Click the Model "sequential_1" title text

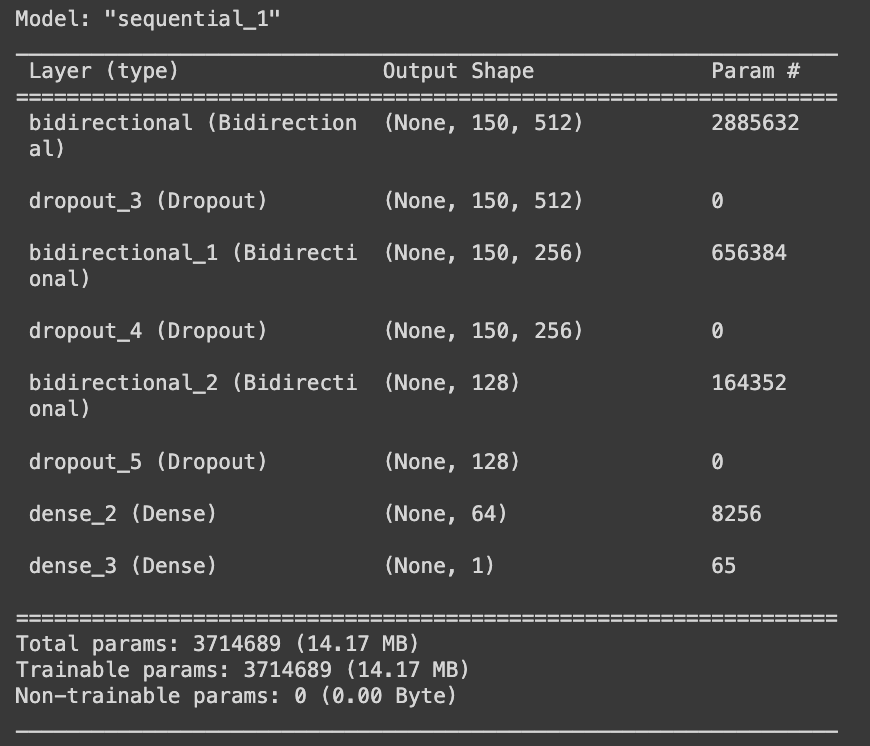[148, 19]
